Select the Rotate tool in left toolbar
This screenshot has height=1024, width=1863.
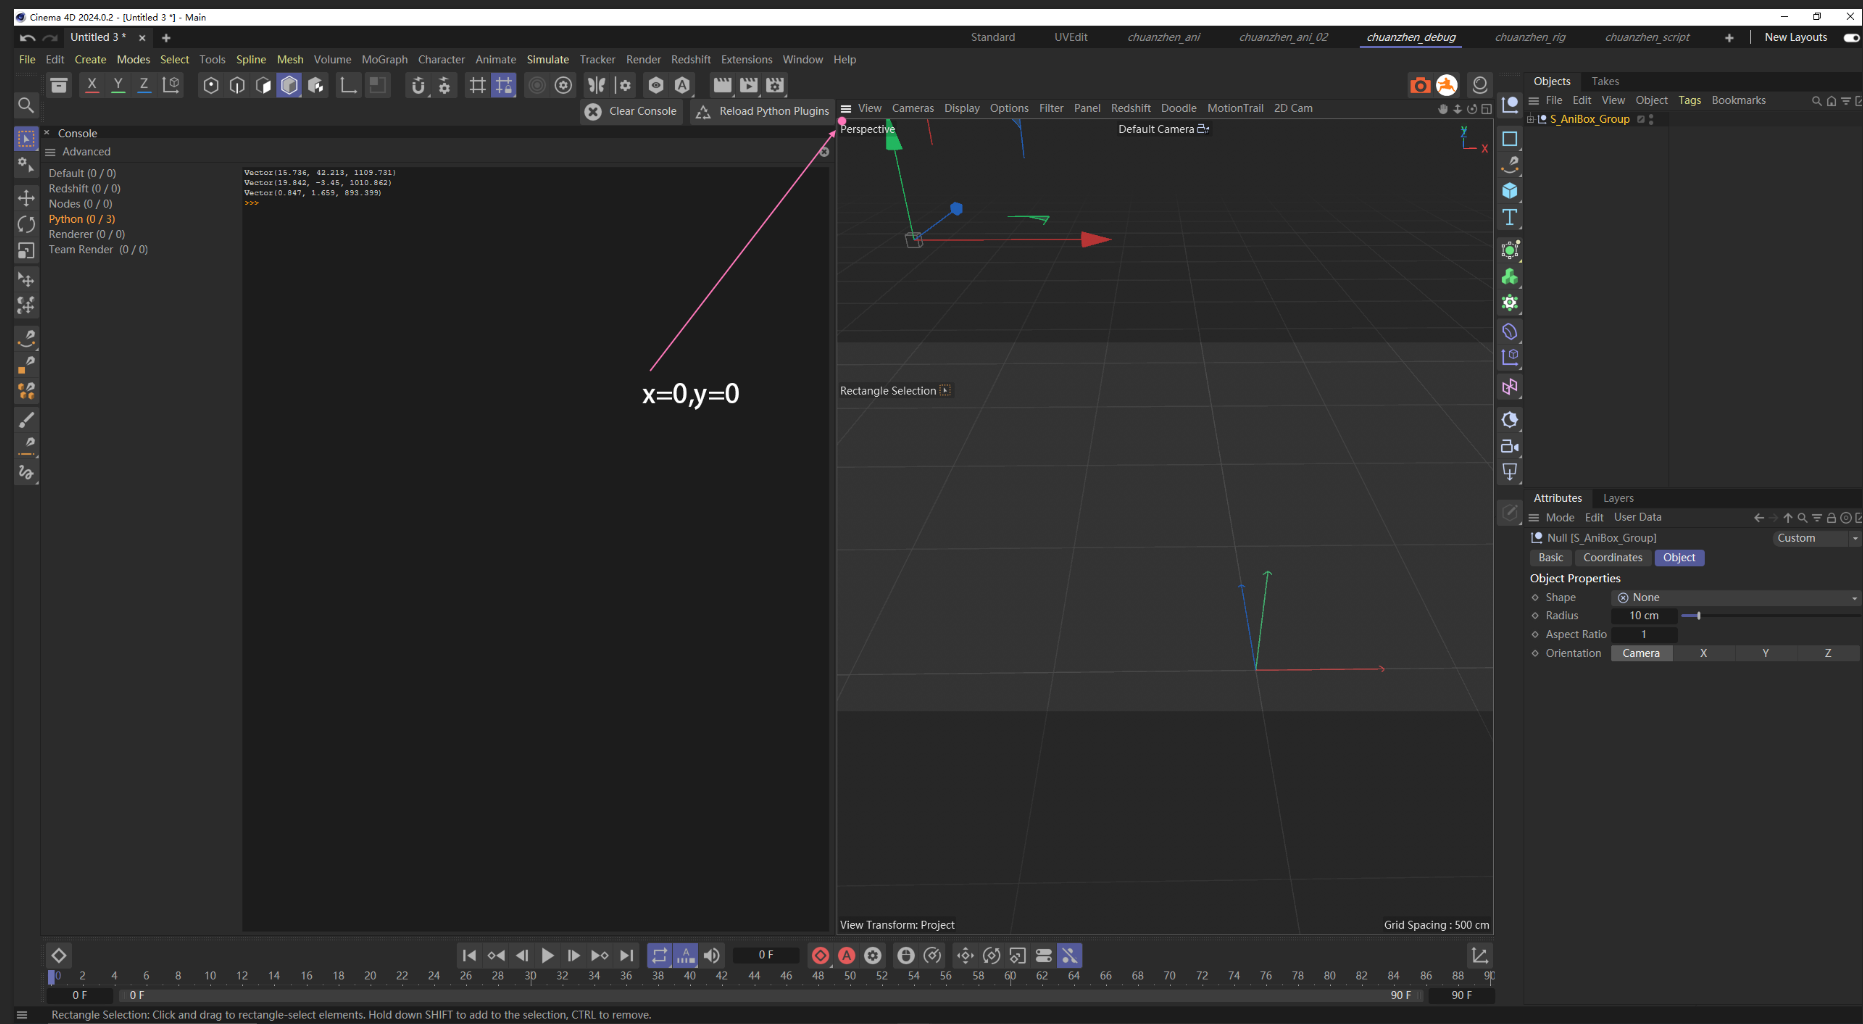click(26, 224)
